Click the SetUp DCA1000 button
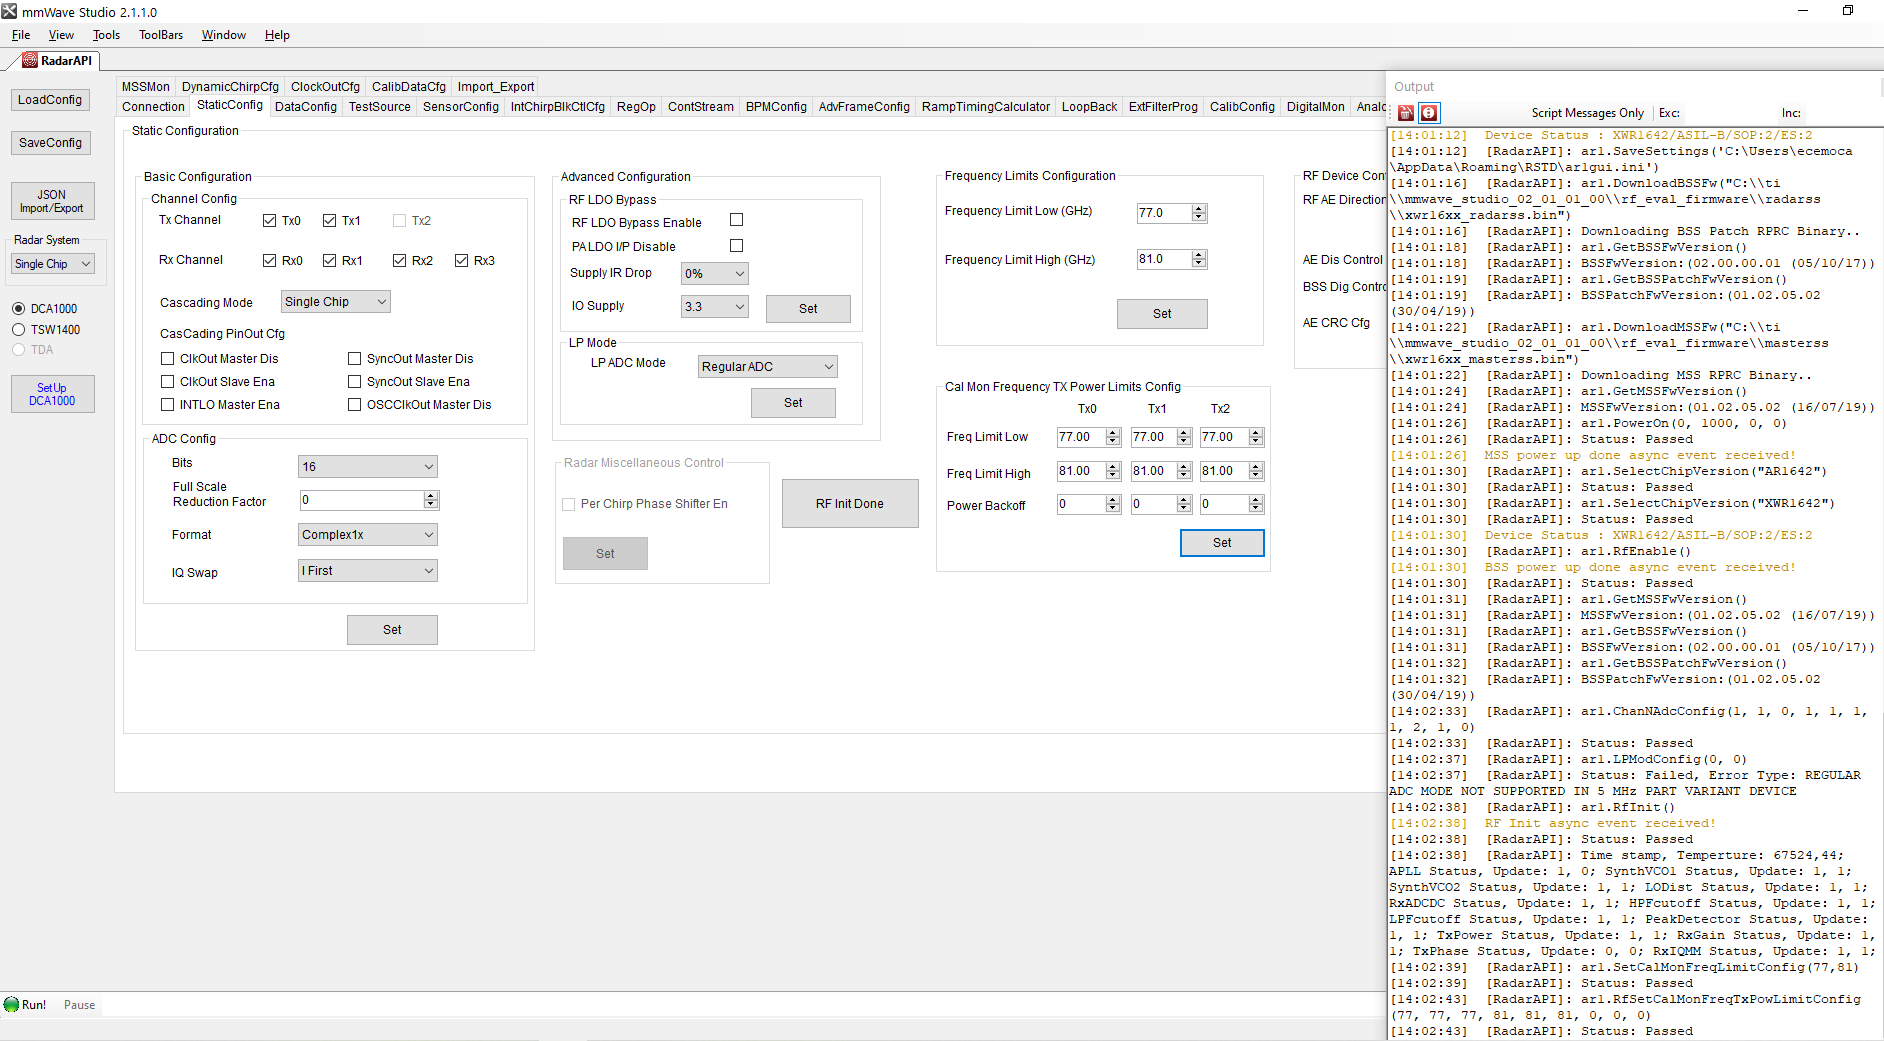1884x1041 pixels. [x=52, y=394]
